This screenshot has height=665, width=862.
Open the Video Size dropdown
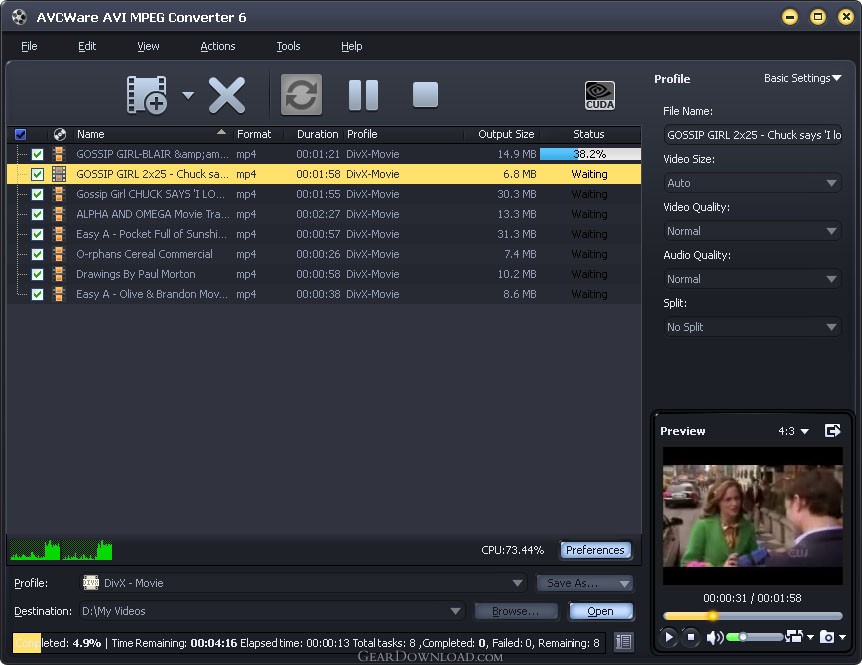[x=752, y=183]
